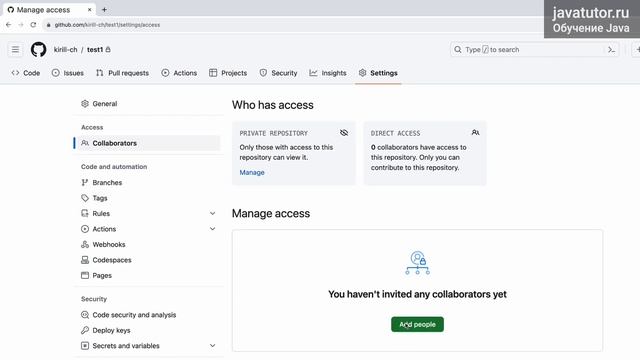Open the command palette icon in search bar
The height and width of the screenshot is (360, 640).
pos(611,50)
